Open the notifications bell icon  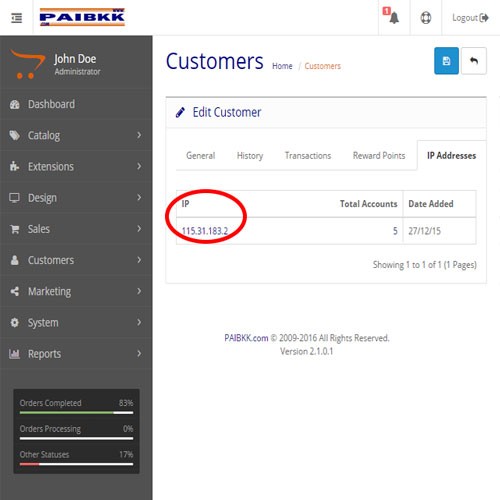tap(394, 18)
